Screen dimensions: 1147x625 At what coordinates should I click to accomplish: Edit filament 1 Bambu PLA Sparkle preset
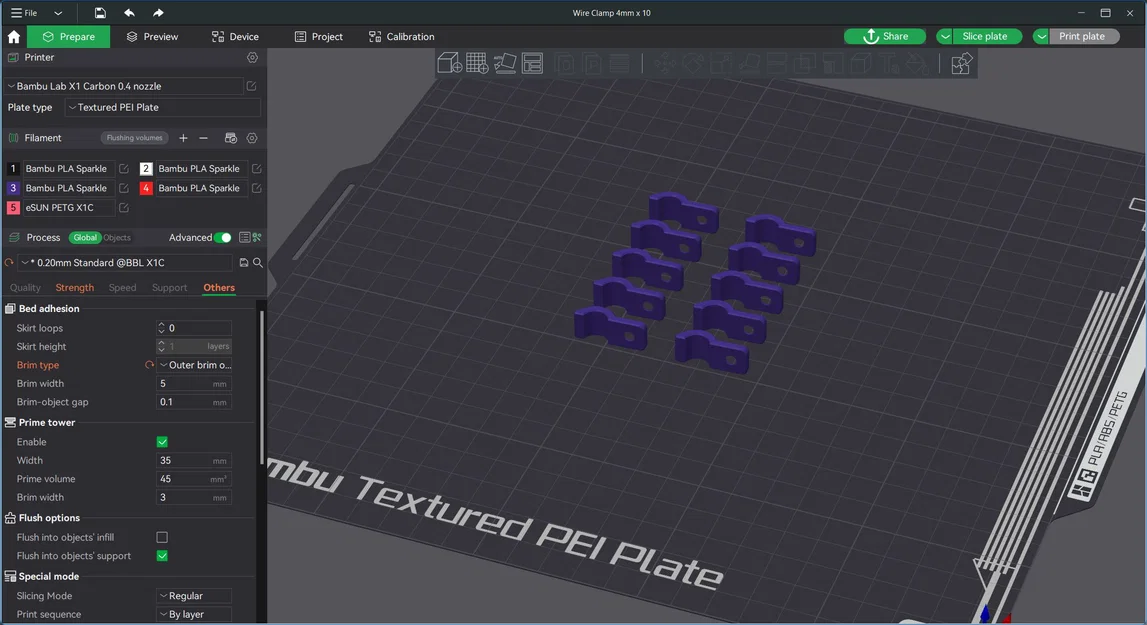click(x=124, y=168)
